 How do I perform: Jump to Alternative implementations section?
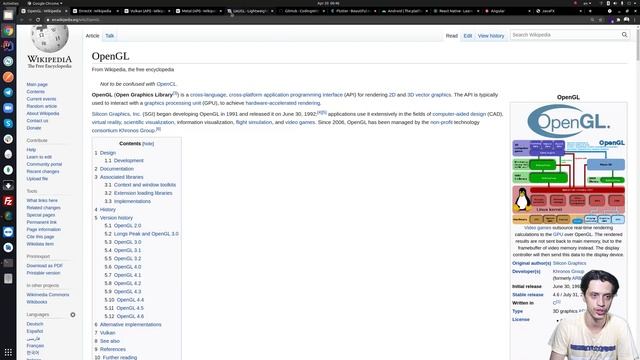[131, 324]
